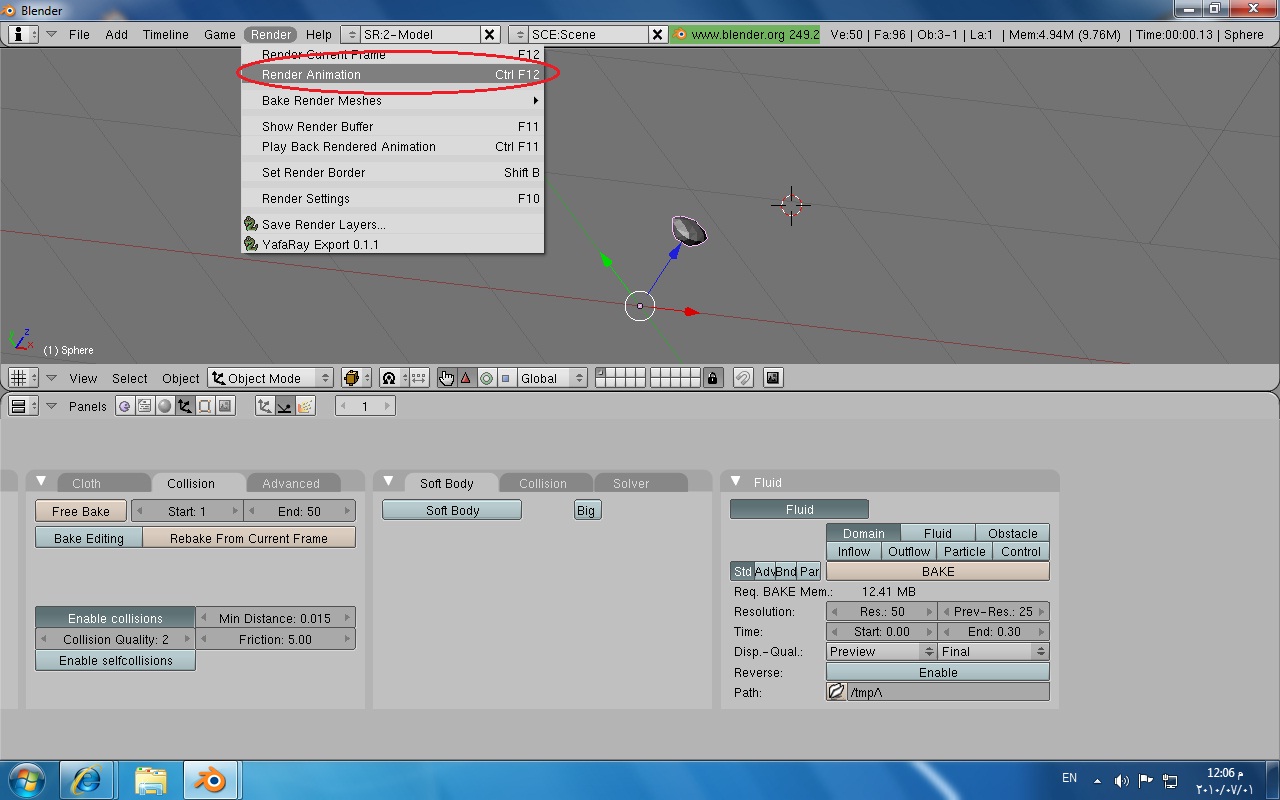Select Obstacle fluid type
The height and width of the screenshot is (800, 1280).
[x=1012, y=533]
